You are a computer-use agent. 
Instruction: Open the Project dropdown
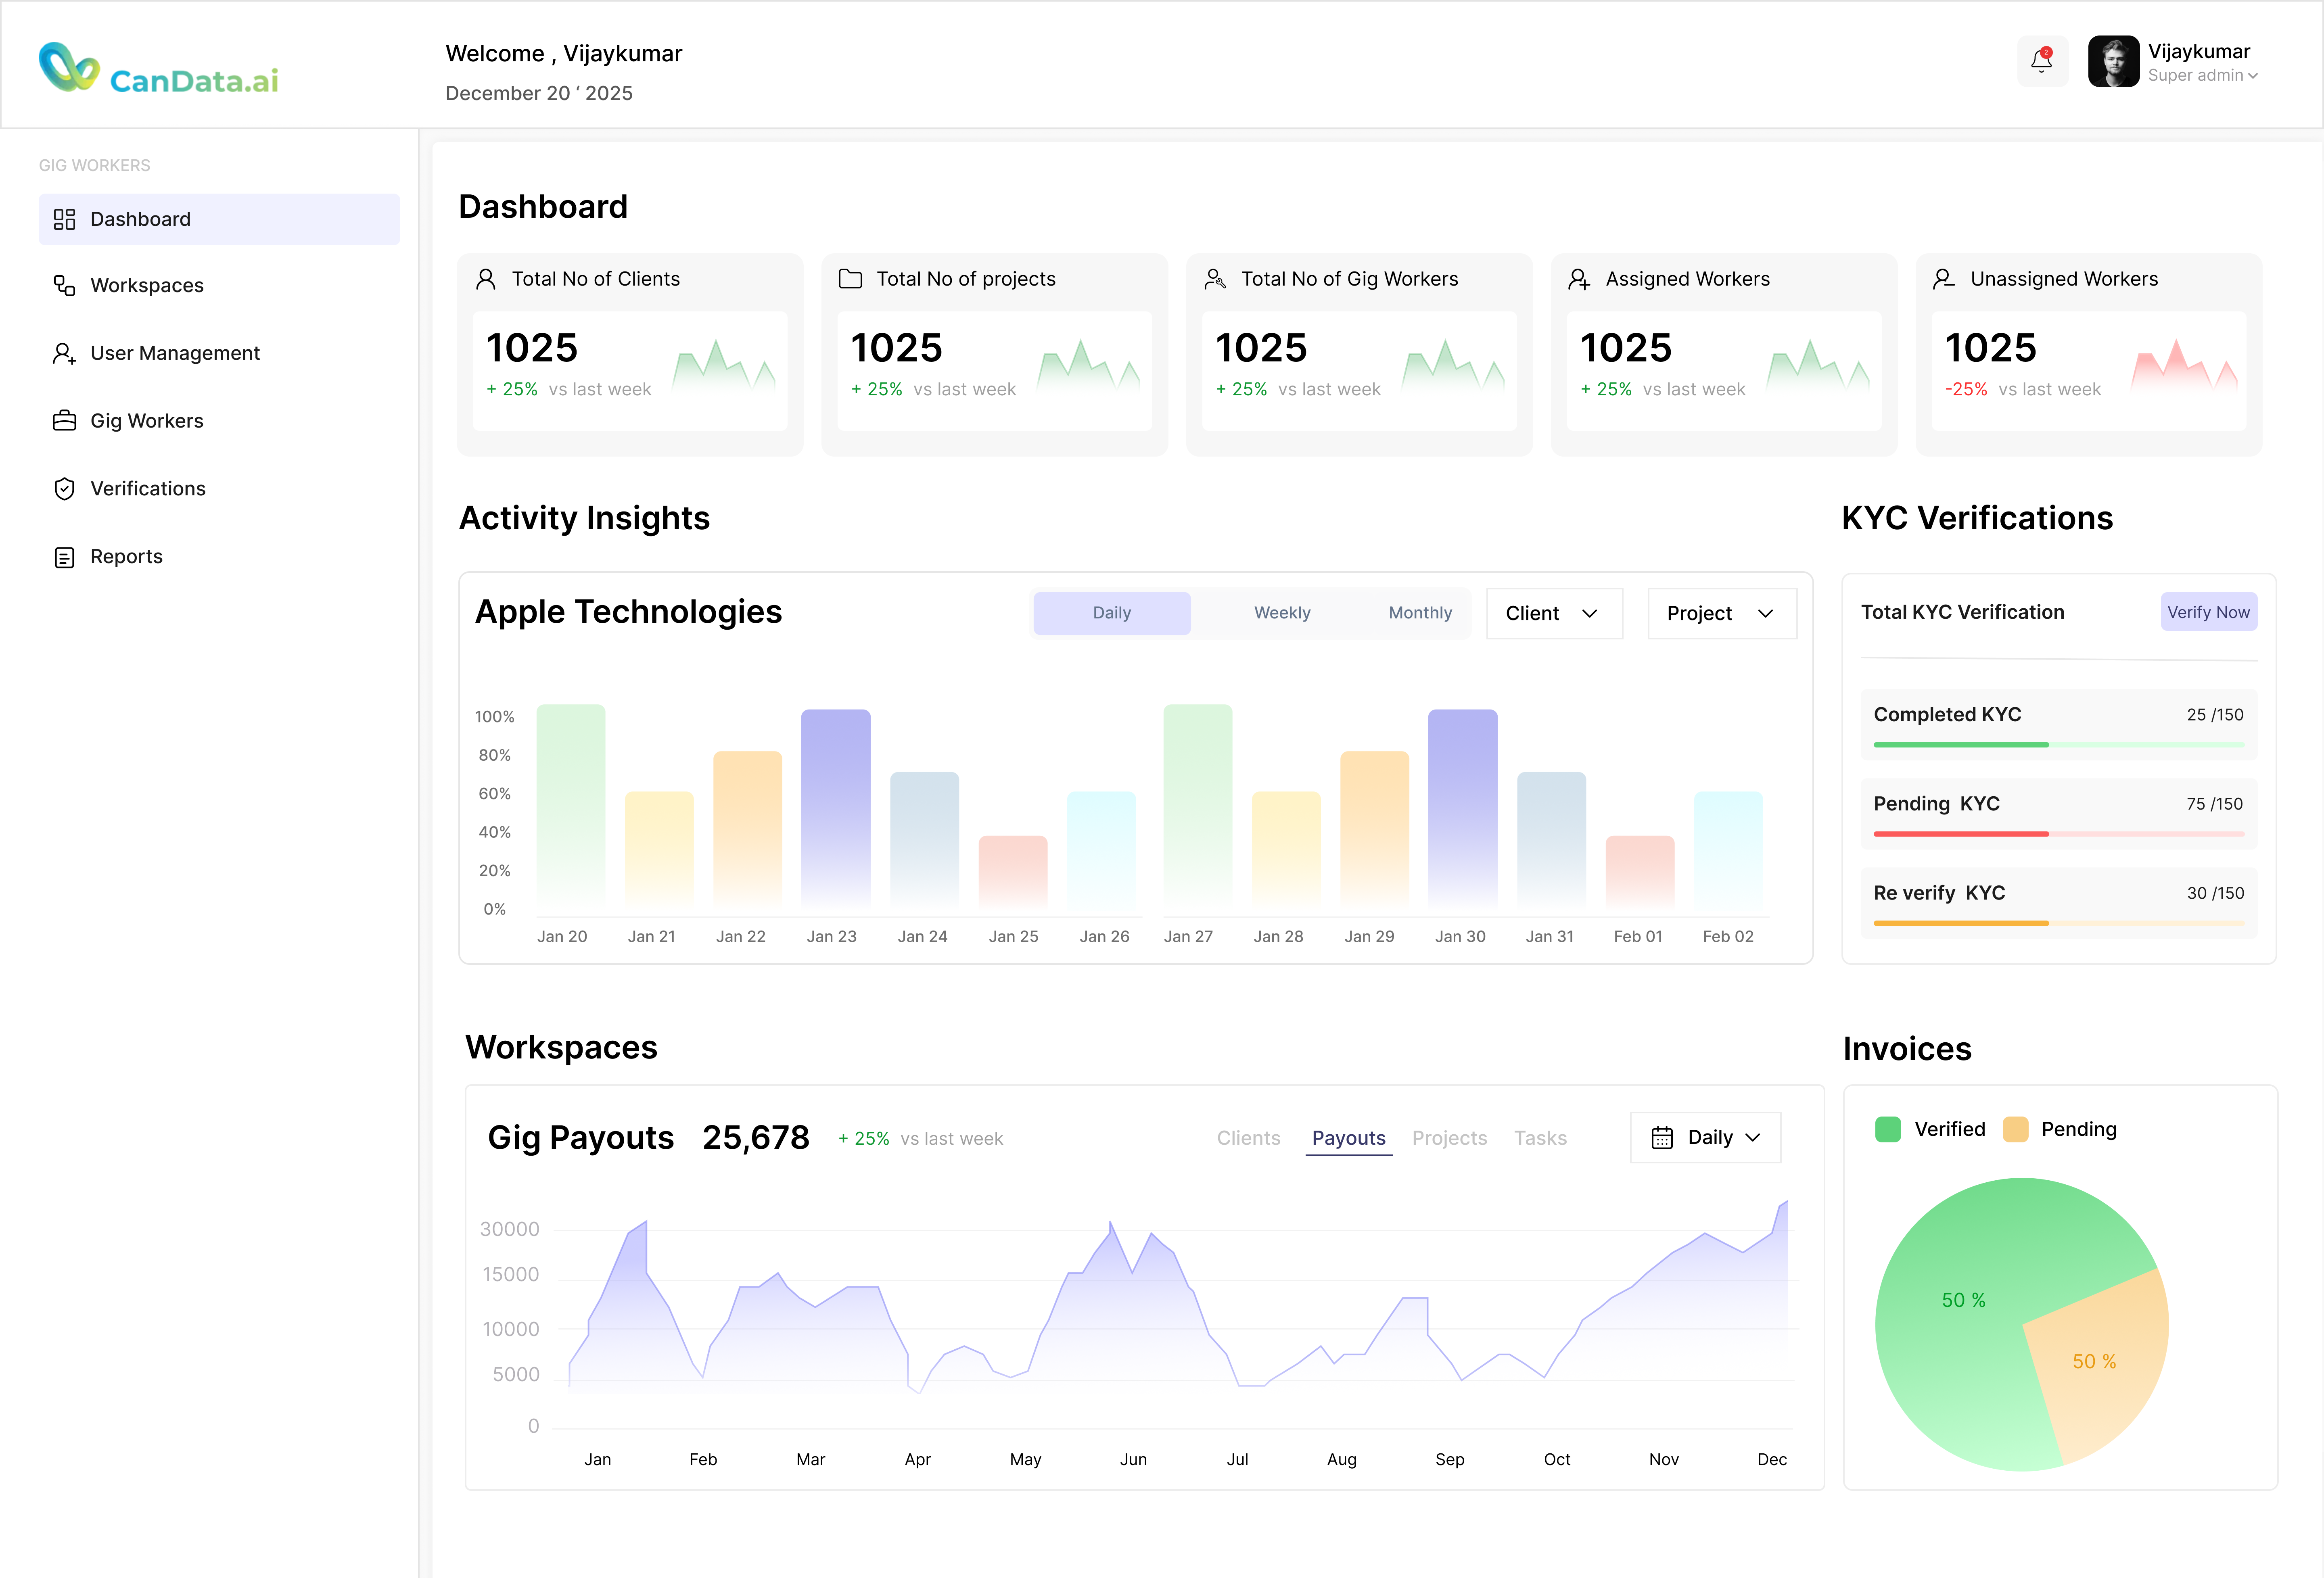(1722, 613)
